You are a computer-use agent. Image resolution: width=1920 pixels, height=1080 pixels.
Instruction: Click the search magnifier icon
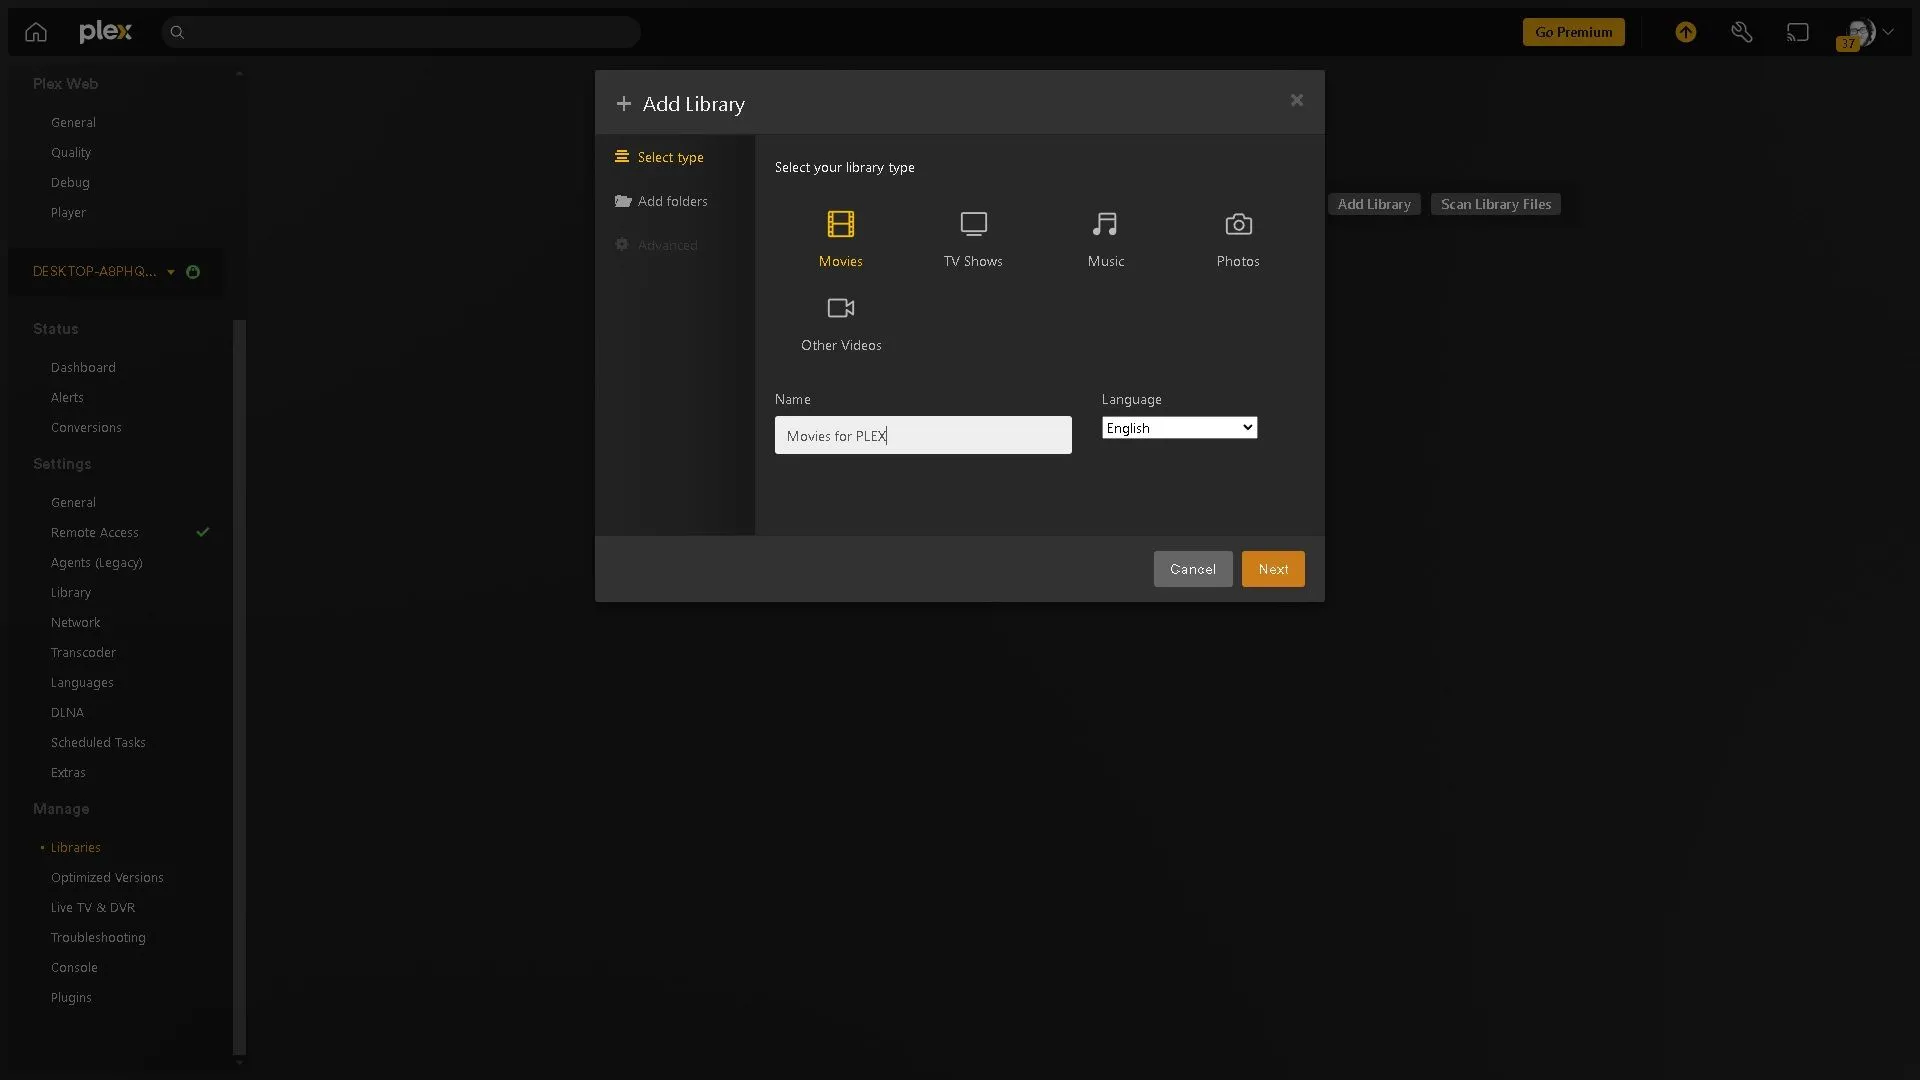coord(177,33)
